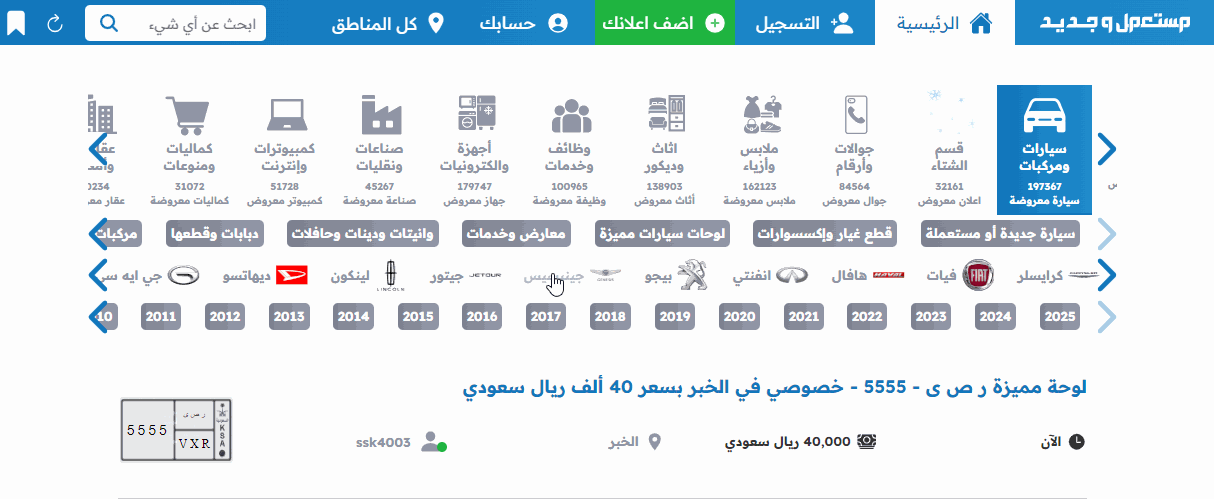Open the 5555 VXR plate thumbnail
The height and width of the screenshot is (499, 1214).
(176, 429)
